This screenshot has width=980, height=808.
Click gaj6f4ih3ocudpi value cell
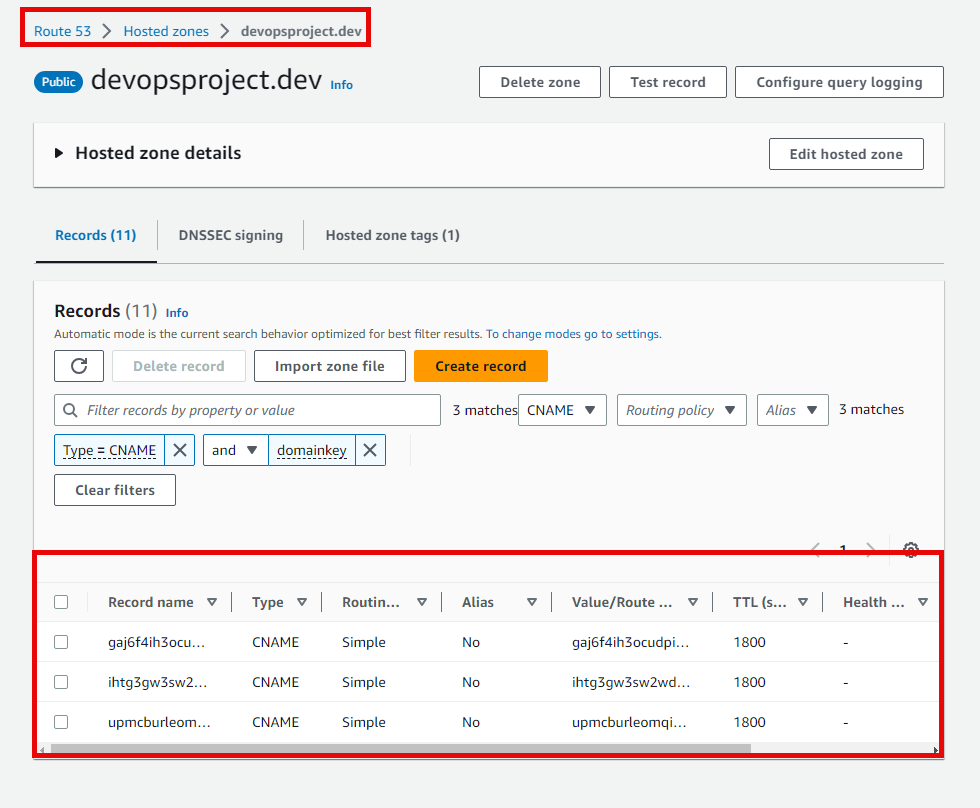pyautogui.click(x=631, y=642)
